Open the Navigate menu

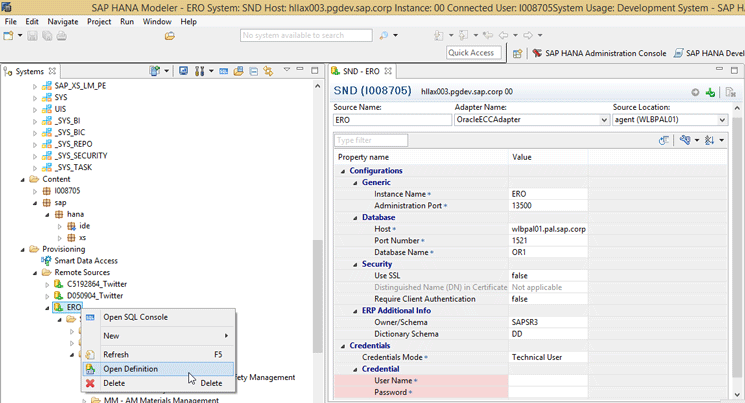click(x=63, y=21)
